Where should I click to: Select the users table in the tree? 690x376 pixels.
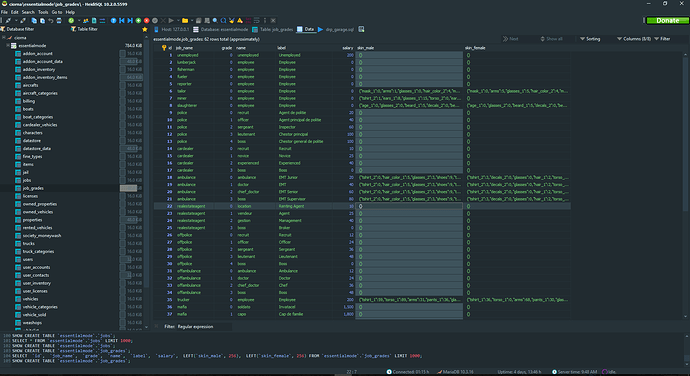28,259
